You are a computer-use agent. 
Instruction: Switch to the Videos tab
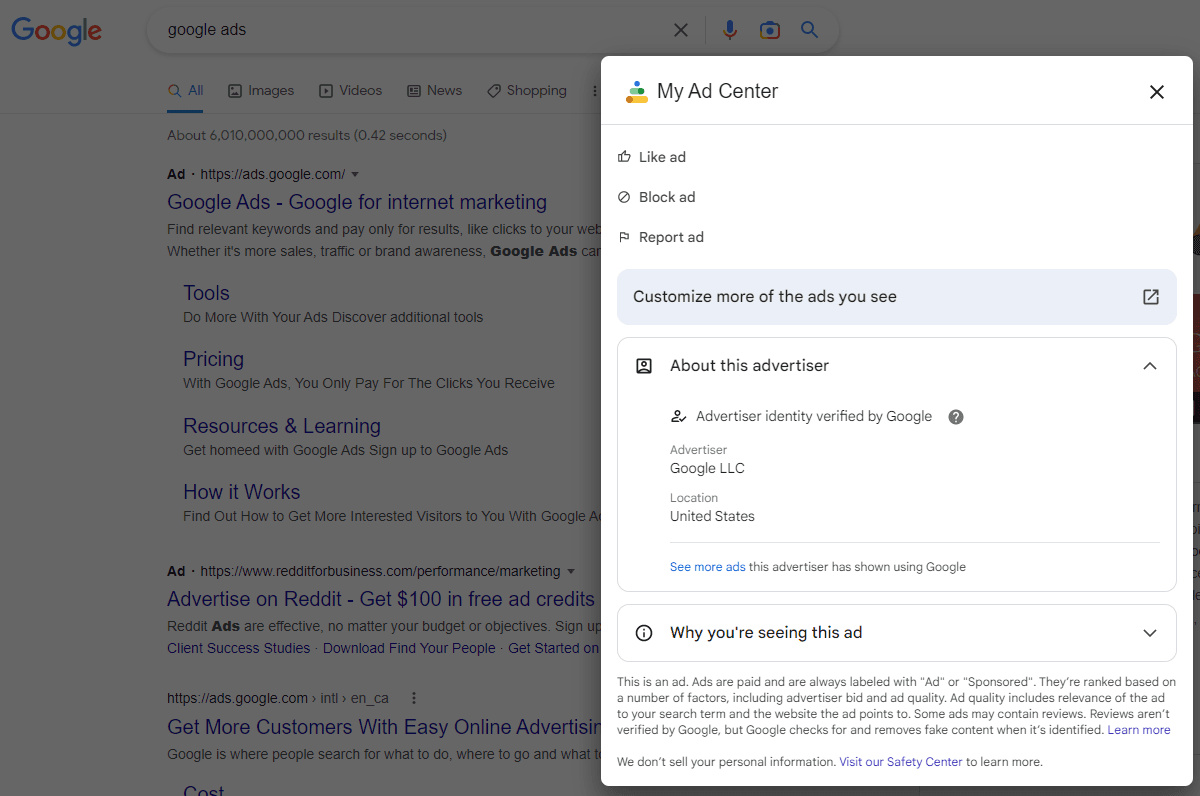click(x=350, y=91)
